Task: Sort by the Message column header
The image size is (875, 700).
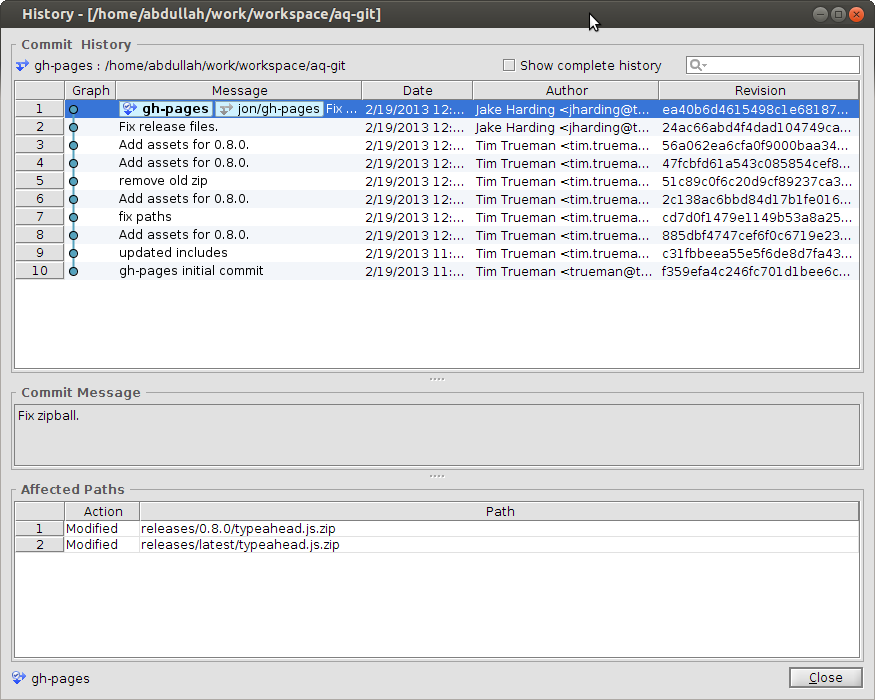Action: tap(239, 90)
